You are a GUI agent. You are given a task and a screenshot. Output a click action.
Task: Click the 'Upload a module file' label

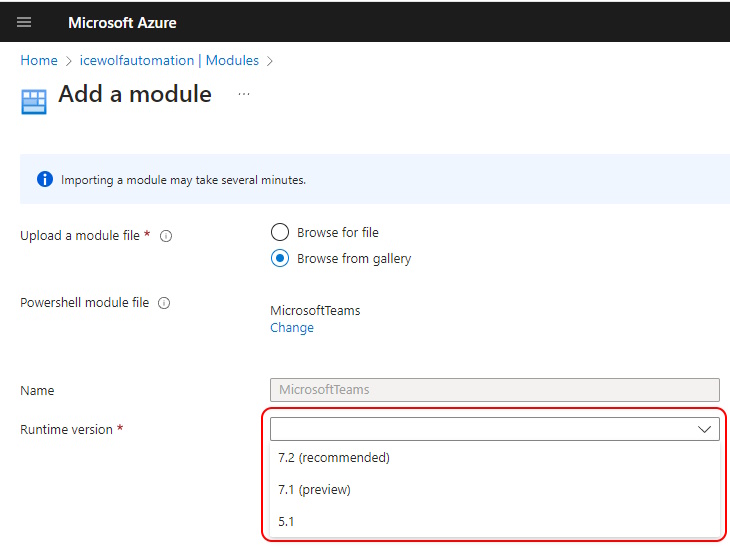(80, 236)
